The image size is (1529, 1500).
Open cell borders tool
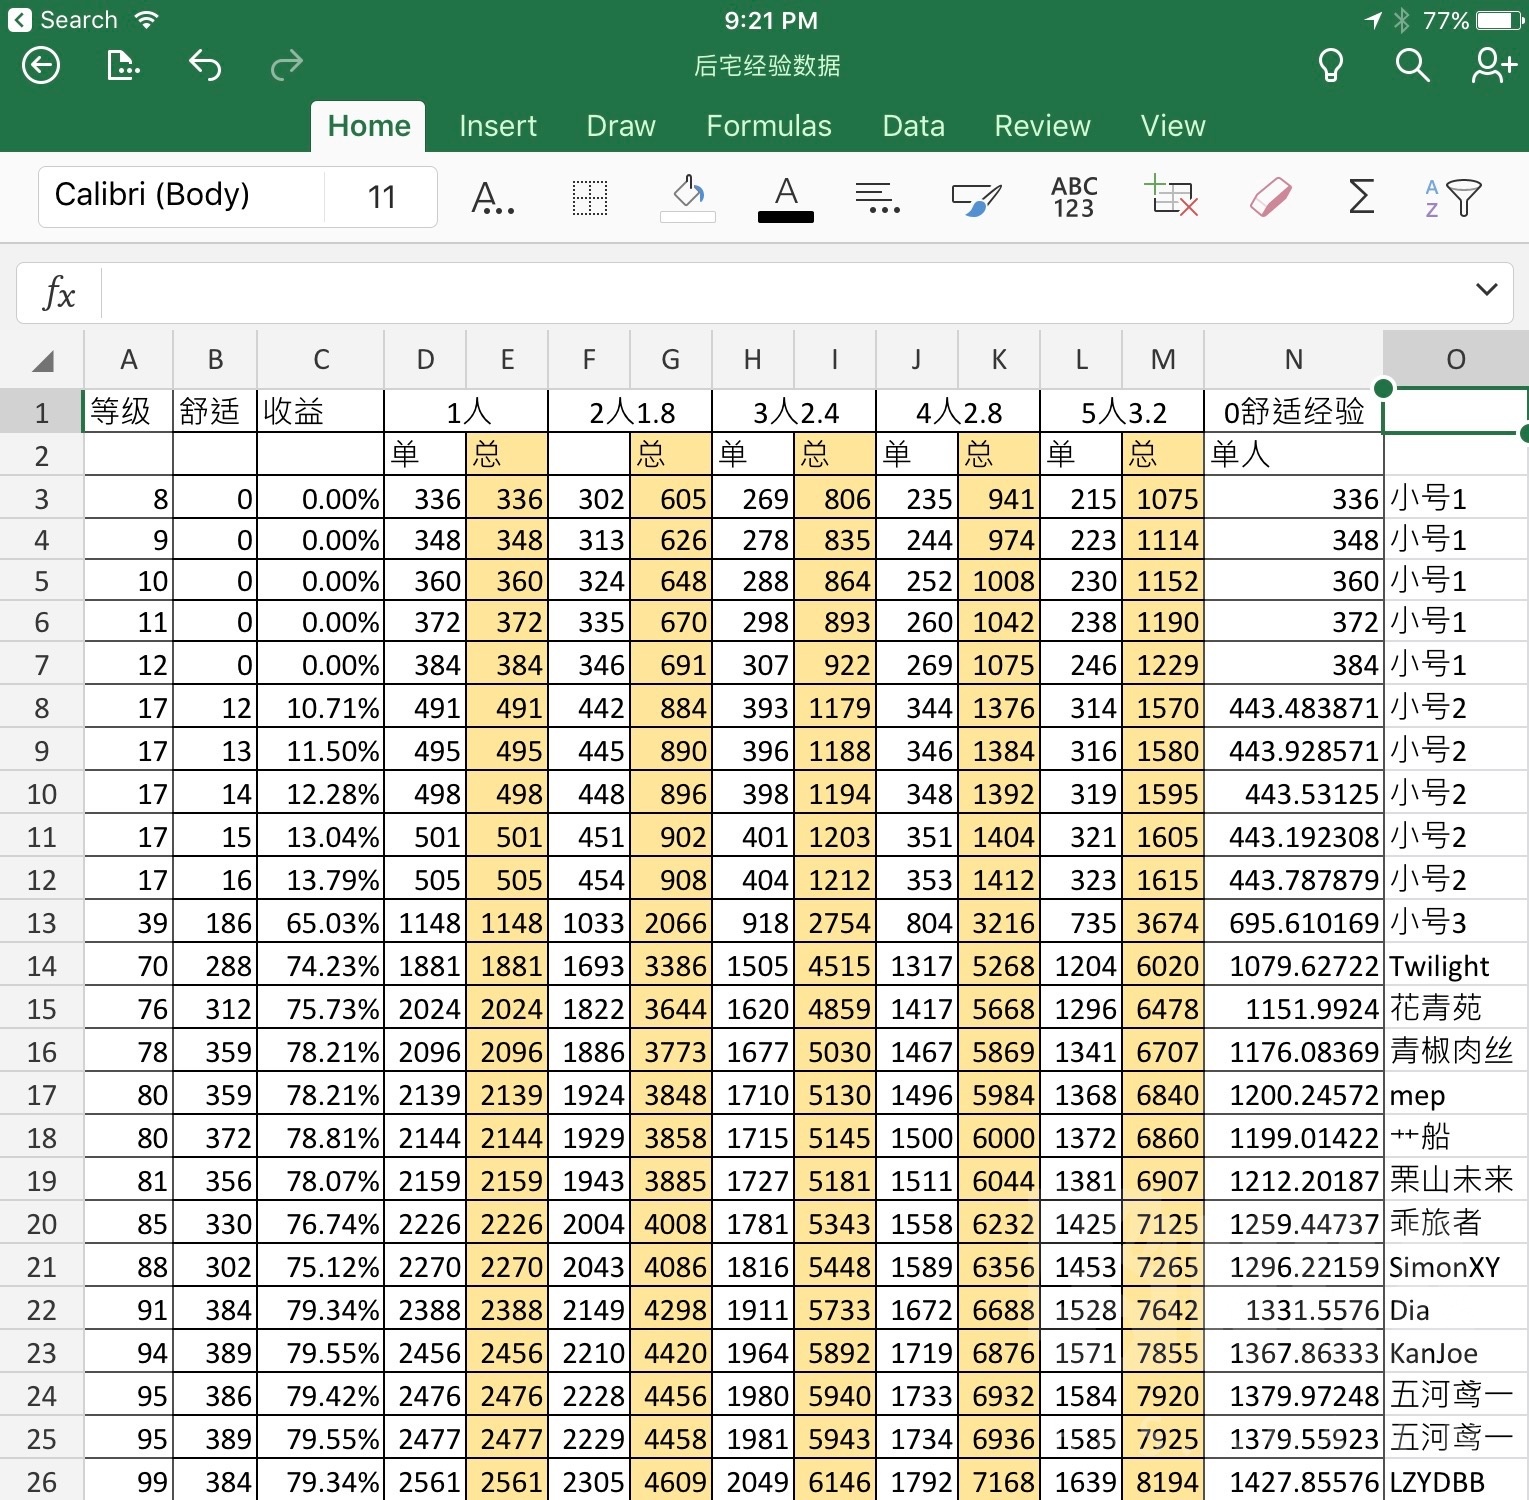pos(589,198)
